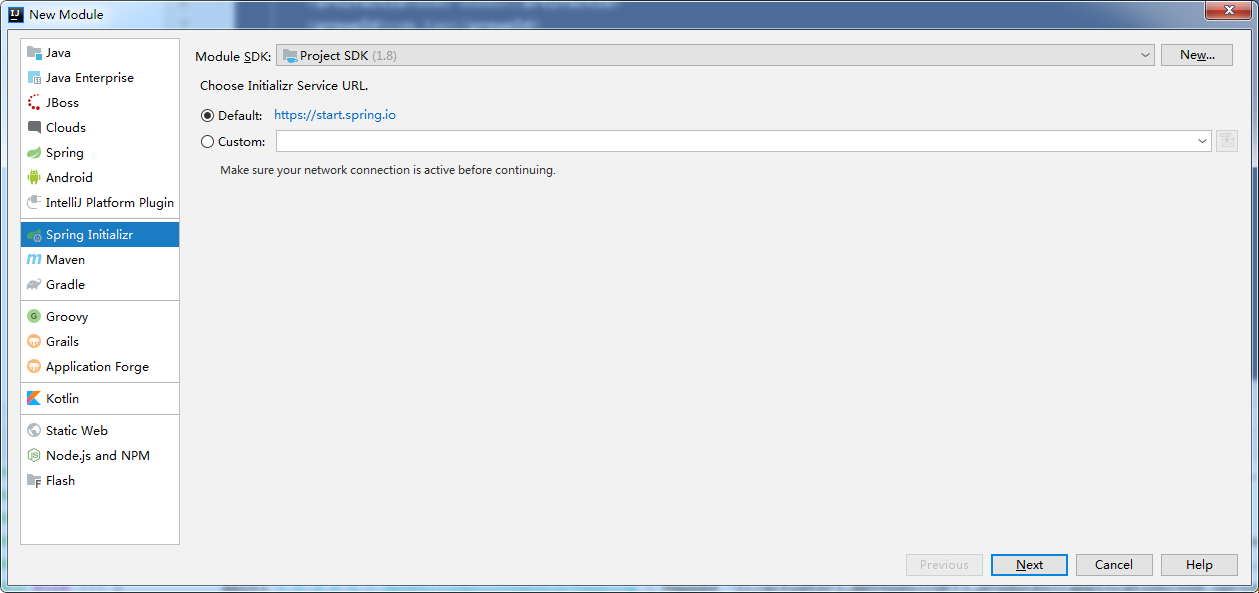Choose Java module type

click(x=100, y=53)
